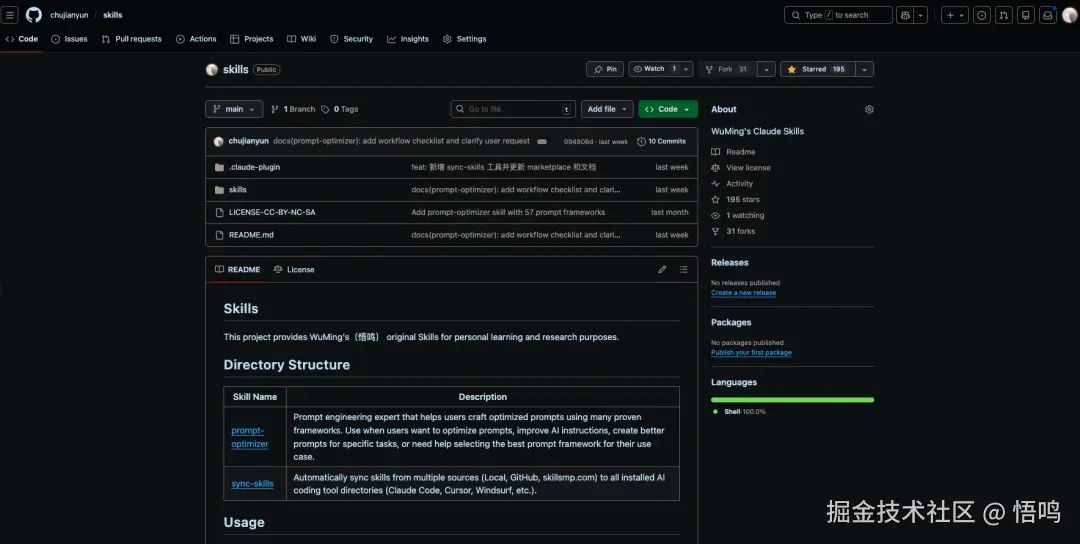Open the repositories icon in header

coord(1026,15)
